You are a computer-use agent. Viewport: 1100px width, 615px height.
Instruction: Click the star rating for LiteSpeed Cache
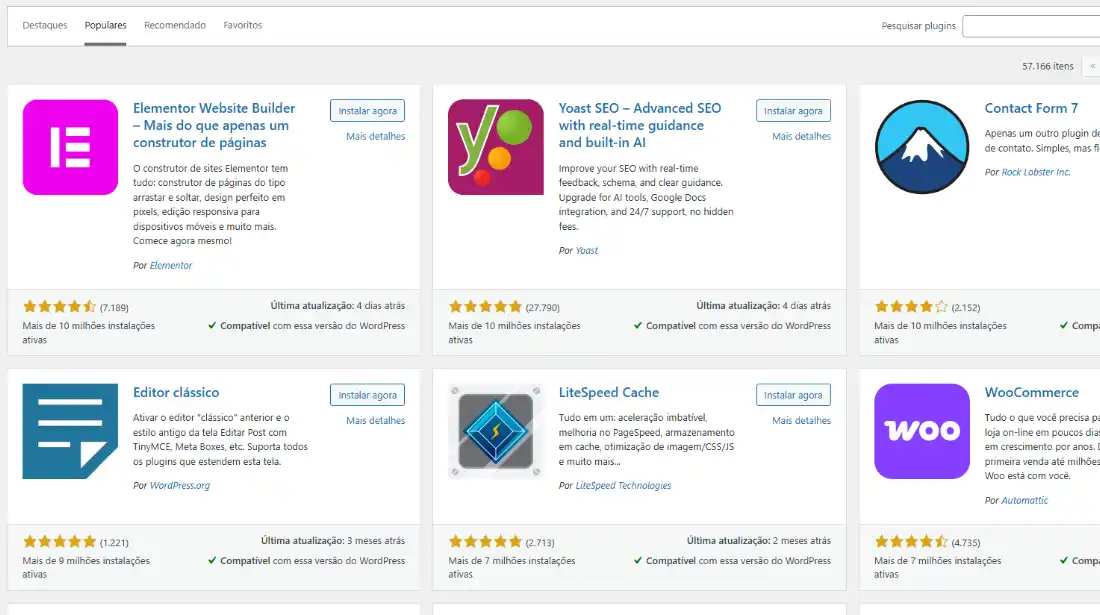tap(484, 541)
